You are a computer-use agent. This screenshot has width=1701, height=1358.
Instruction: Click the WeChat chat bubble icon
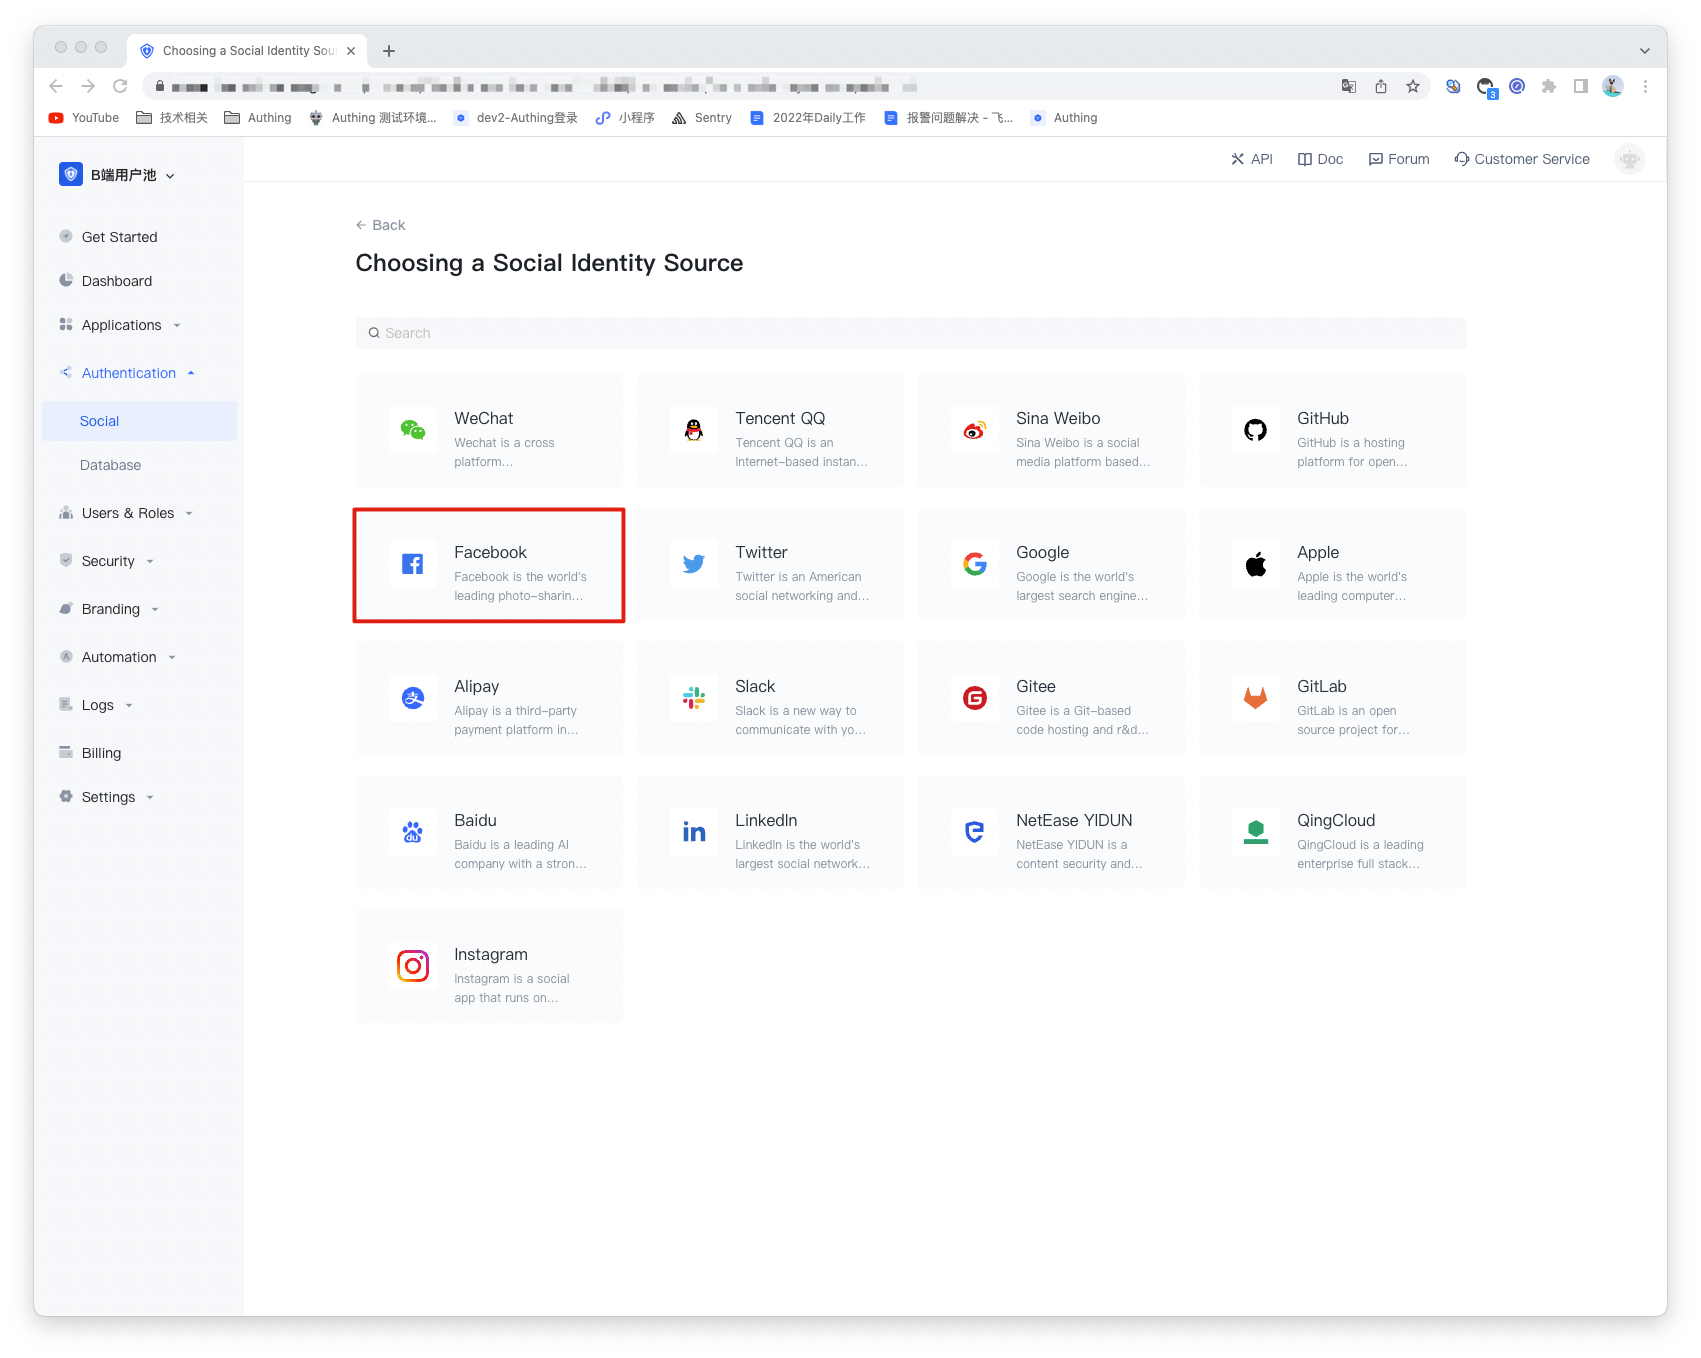coord(412,431)
